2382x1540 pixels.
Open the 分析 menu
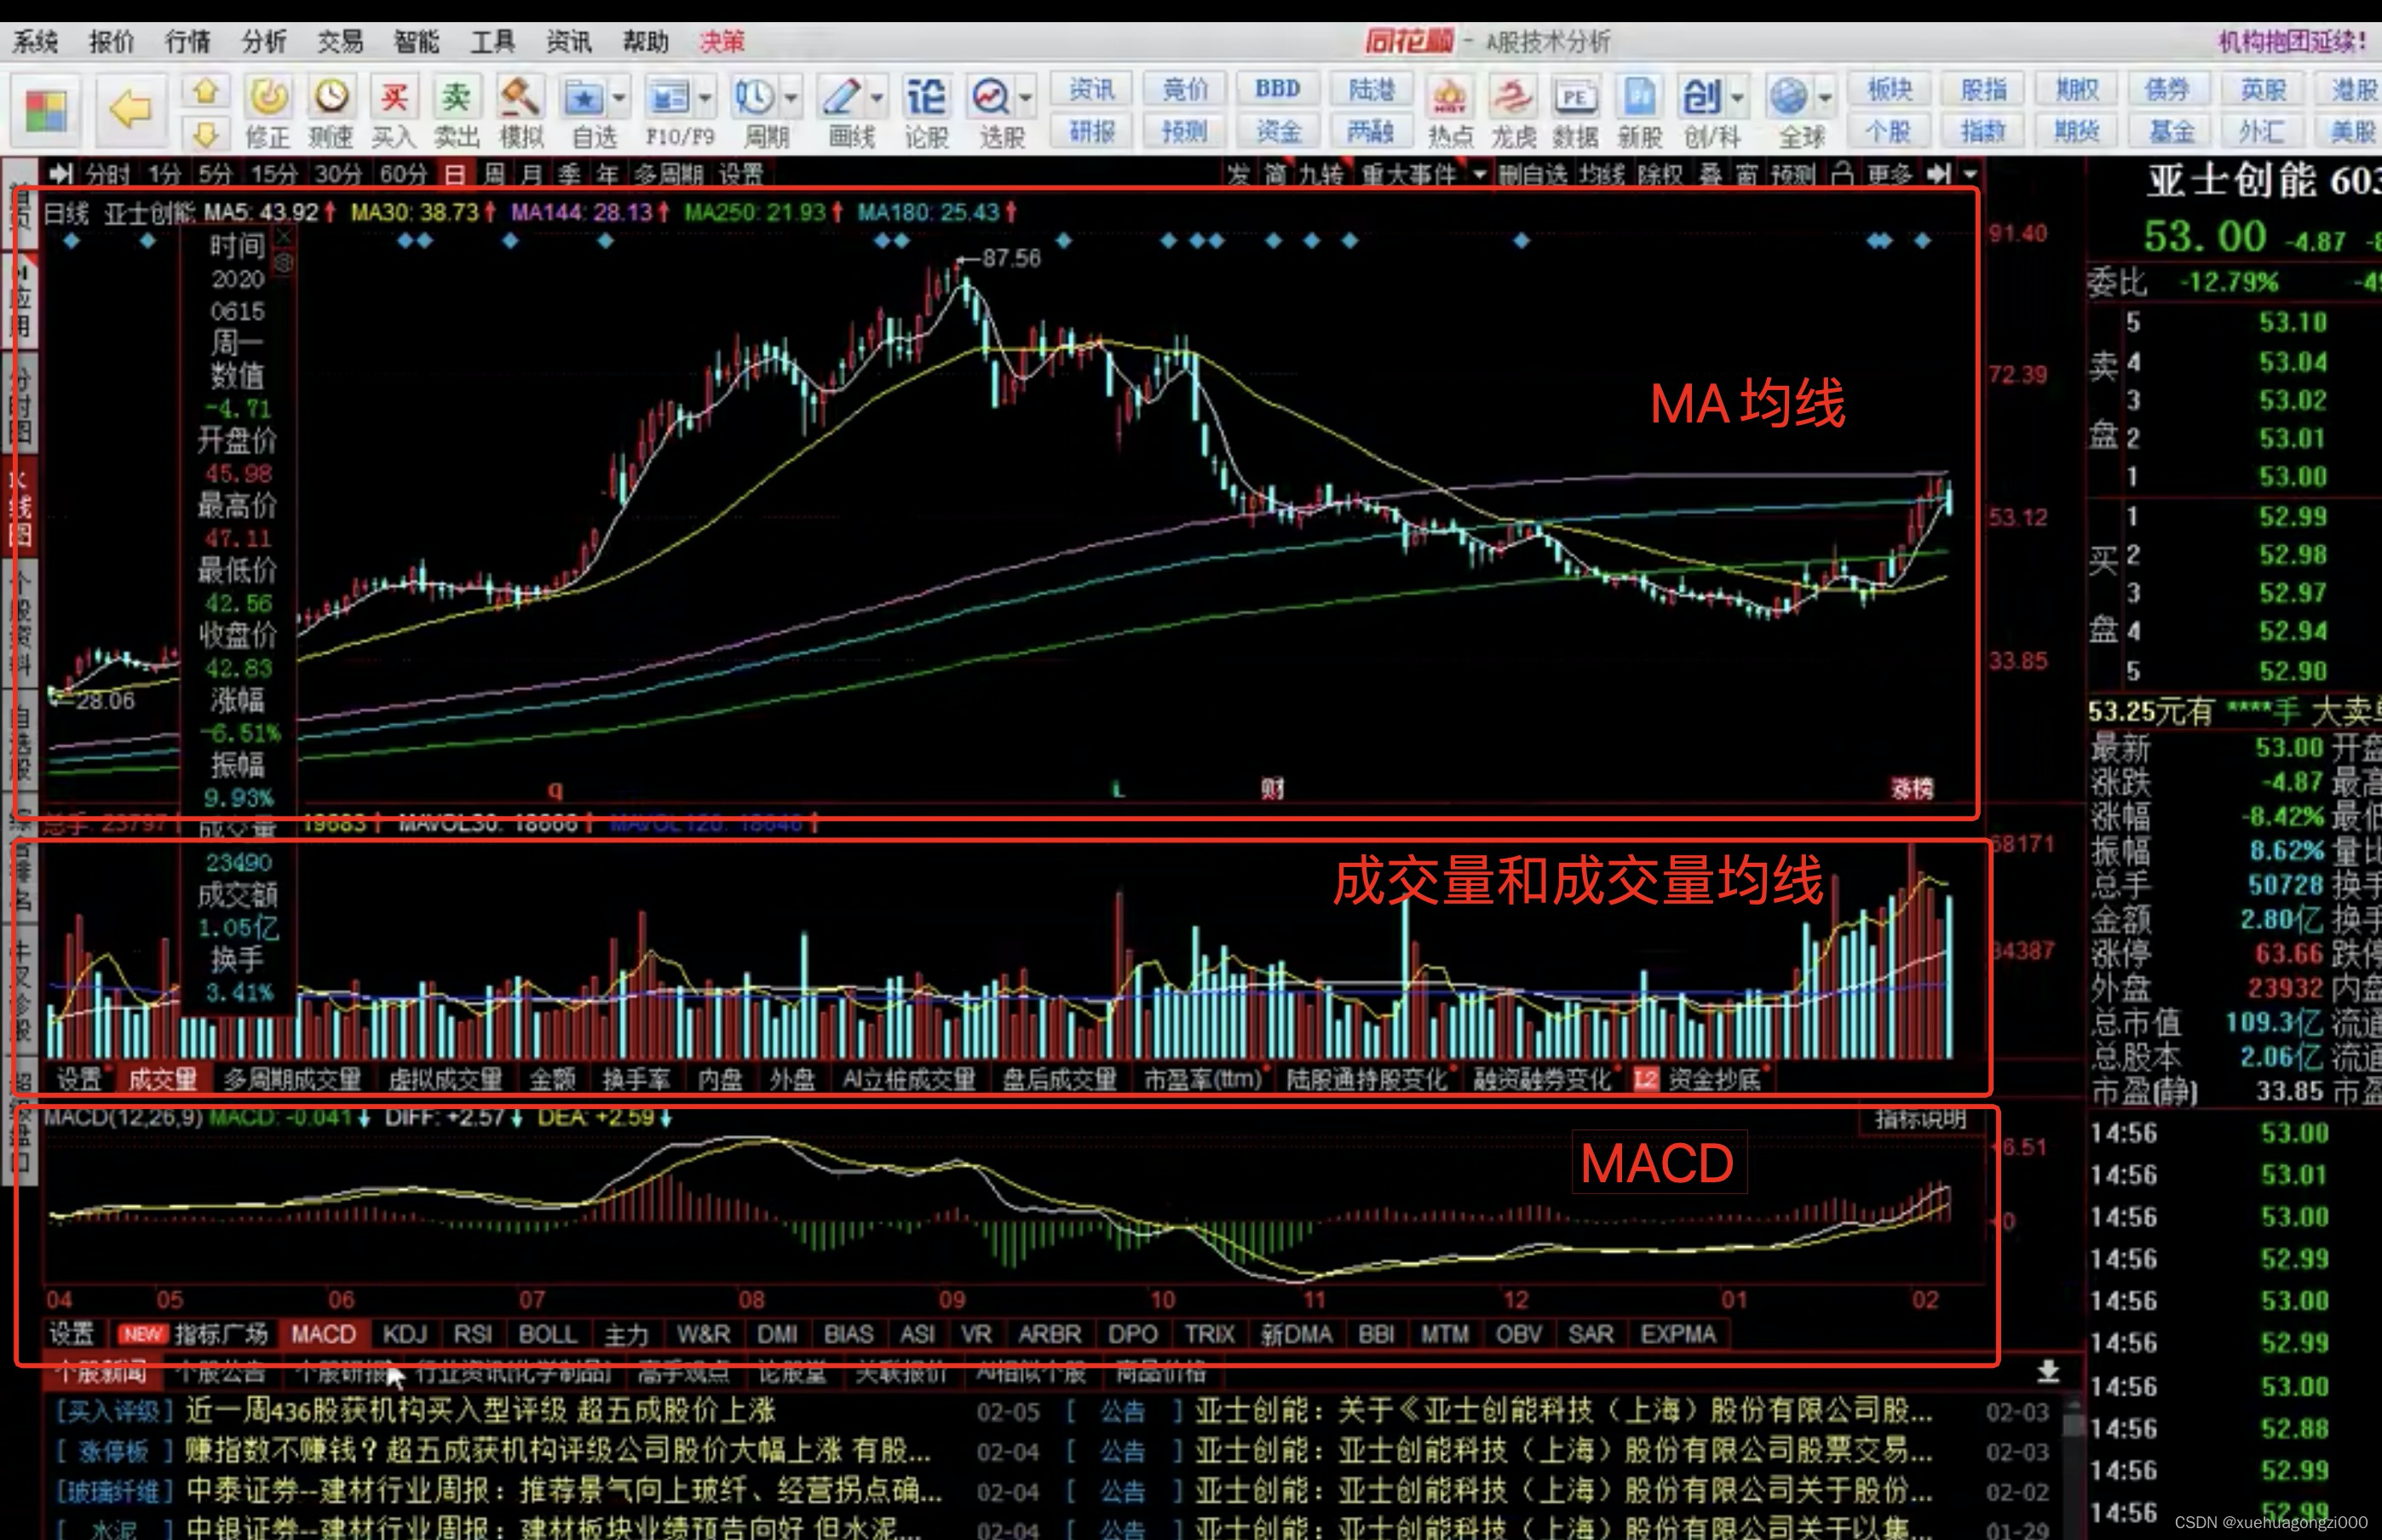pos(264,42)
